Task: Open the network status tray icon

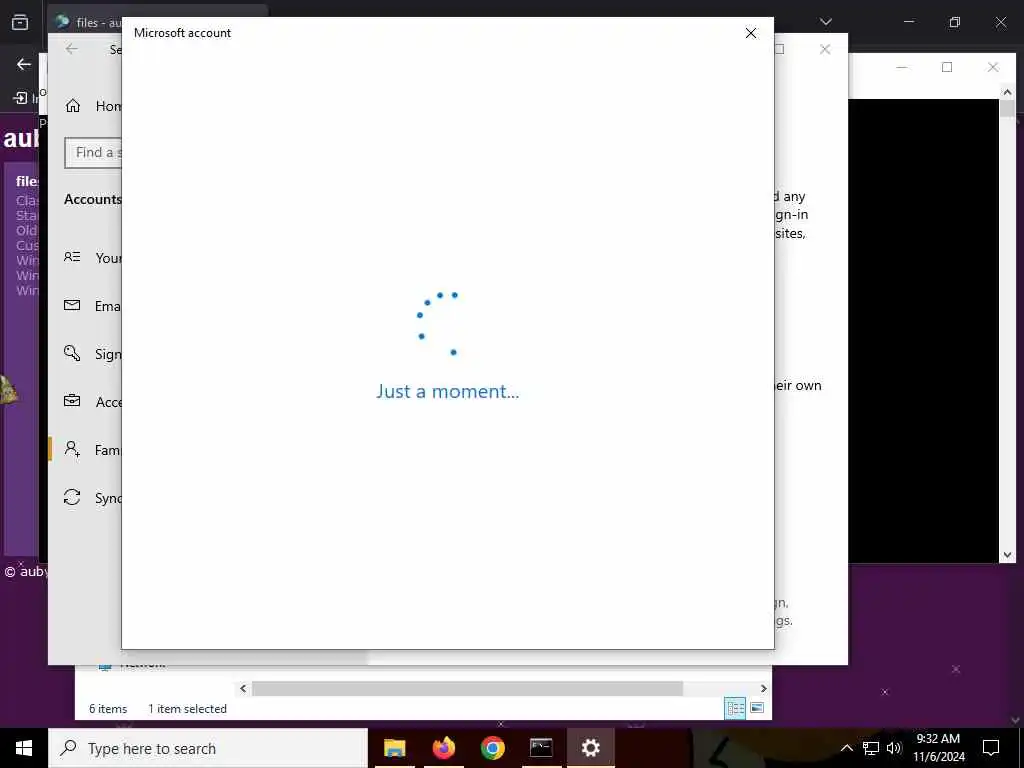Action: click(x=871, y=748)
